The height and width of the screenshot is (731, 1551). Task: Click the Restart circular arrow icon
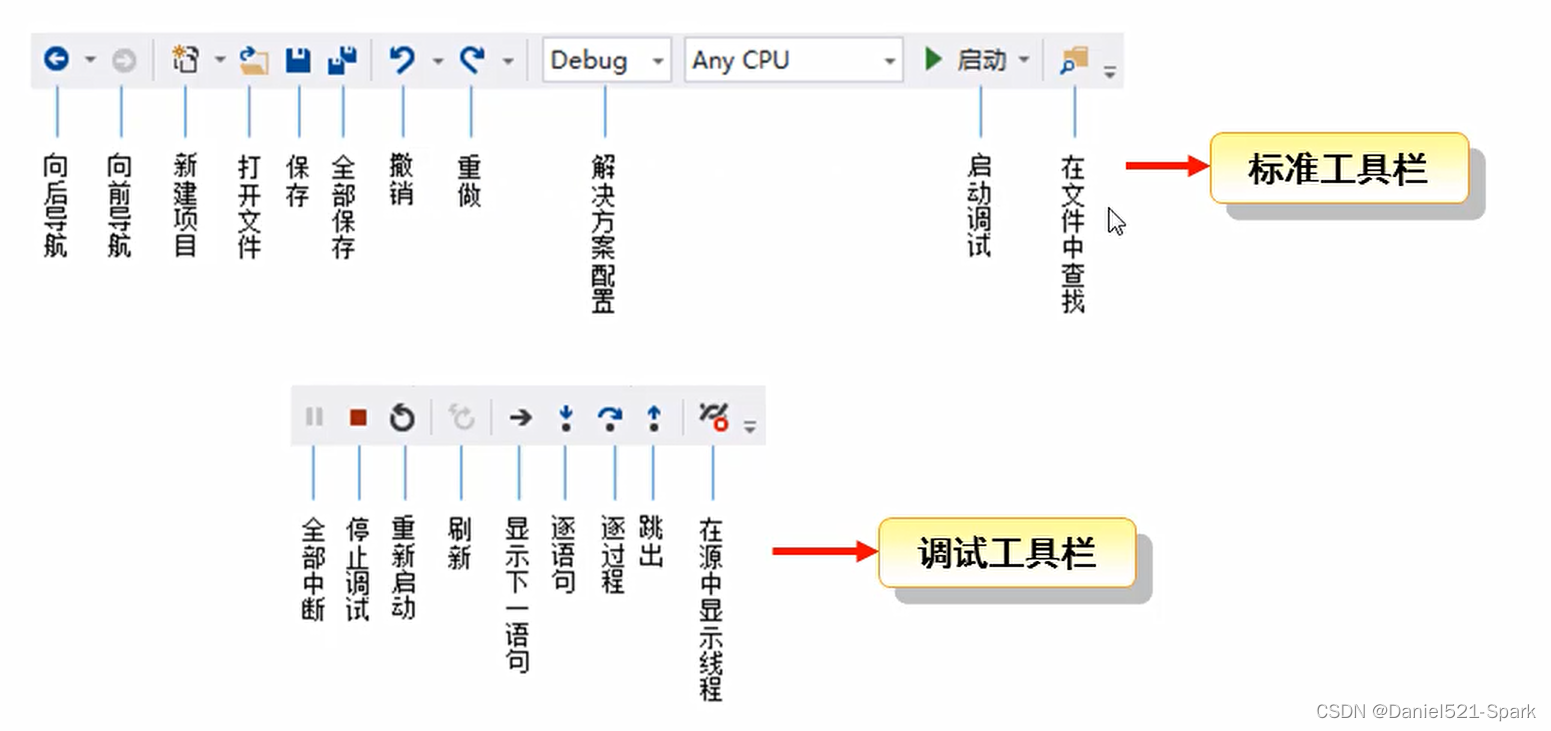[x=402, y=417]
